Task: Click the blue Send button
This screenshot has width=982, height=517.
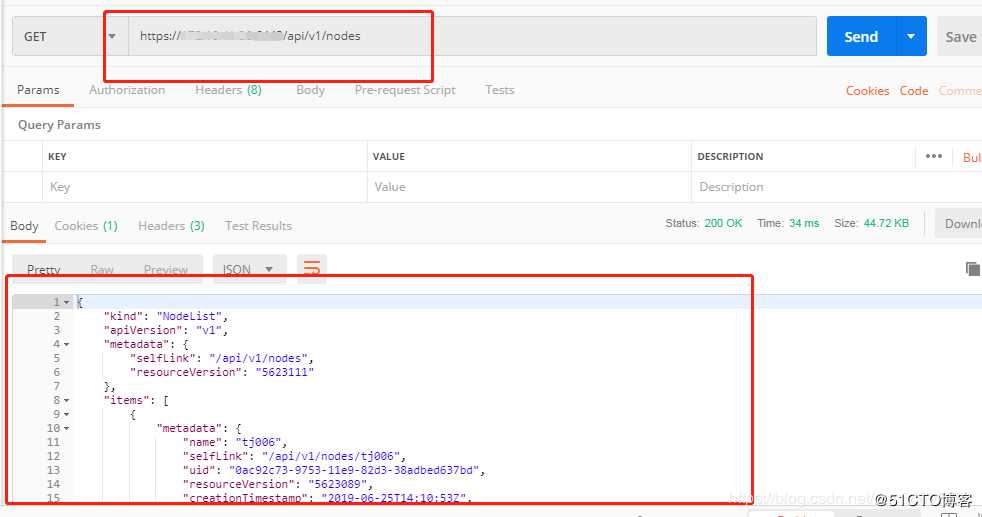Action: [862, 36]
